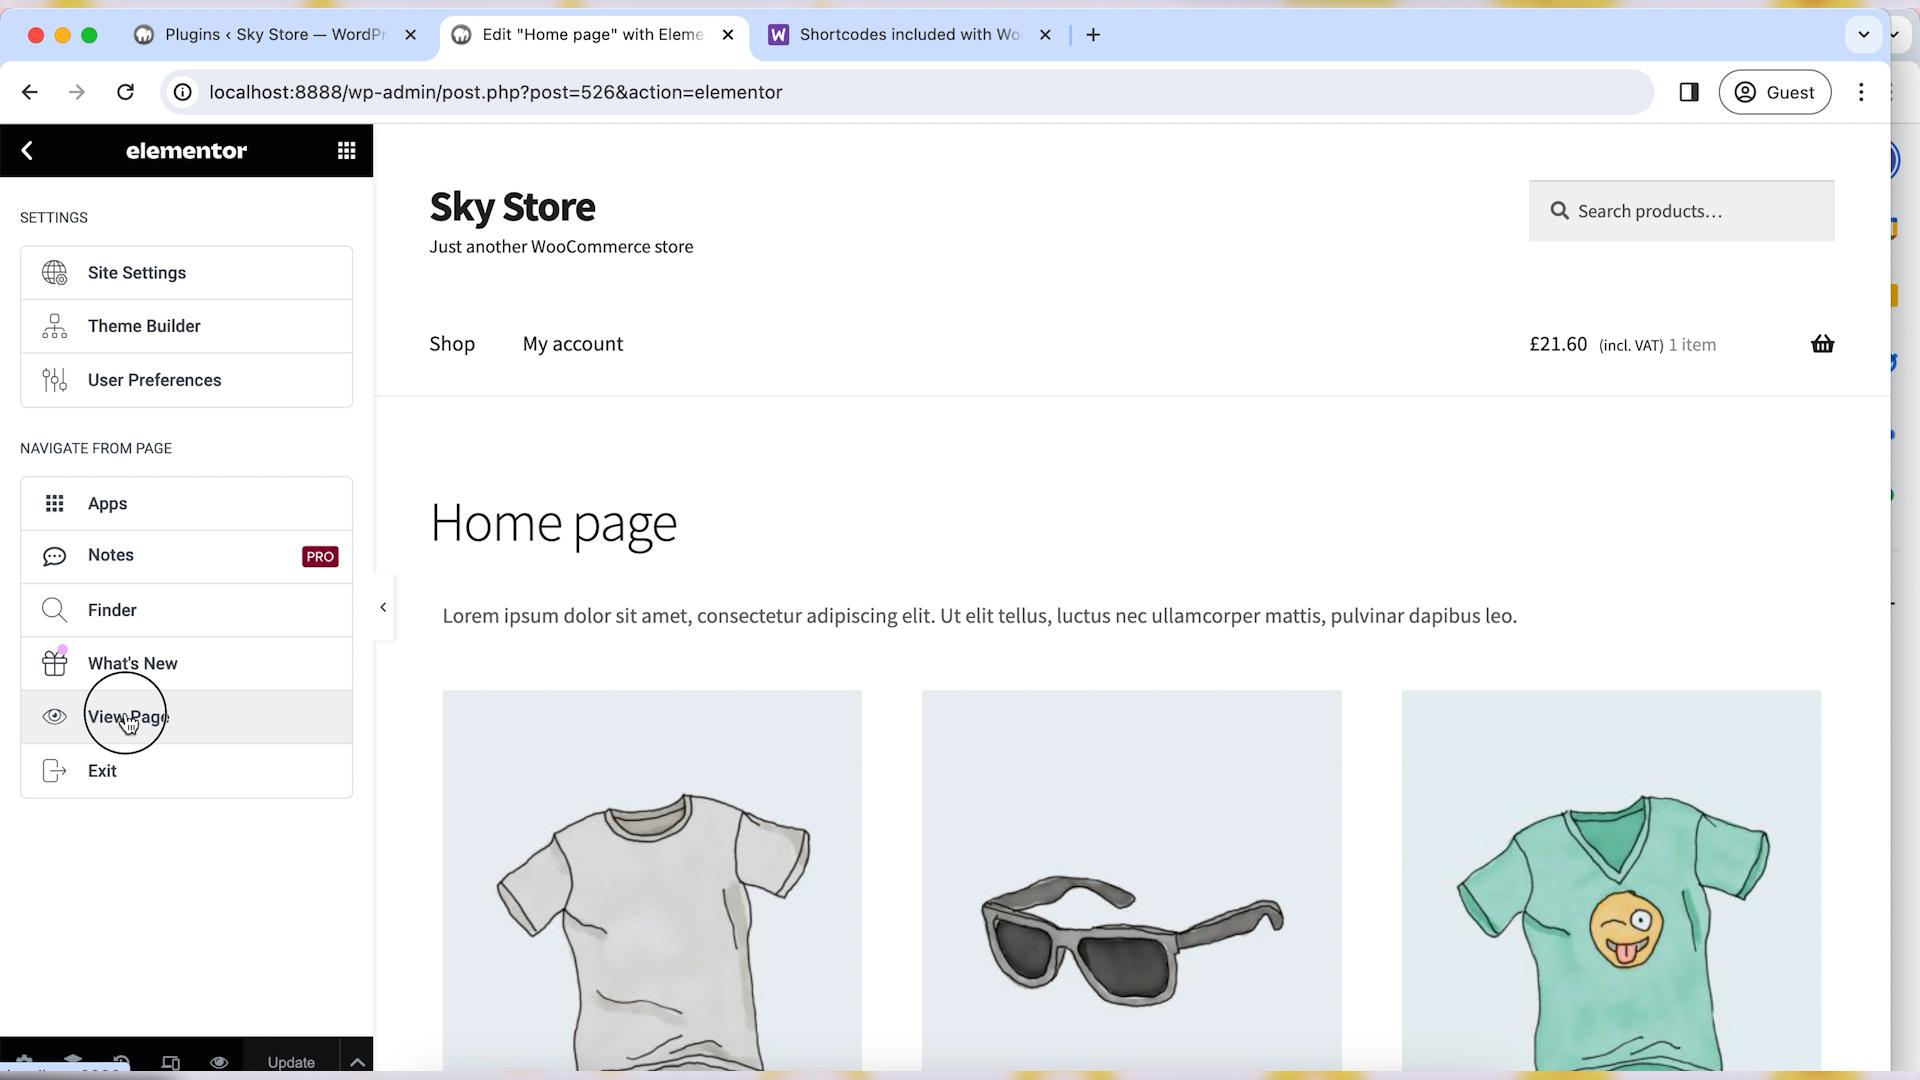Screen dimensions: 1920x1080
Task: Open the Shop menu in the store header
Action: click(452, 344)
